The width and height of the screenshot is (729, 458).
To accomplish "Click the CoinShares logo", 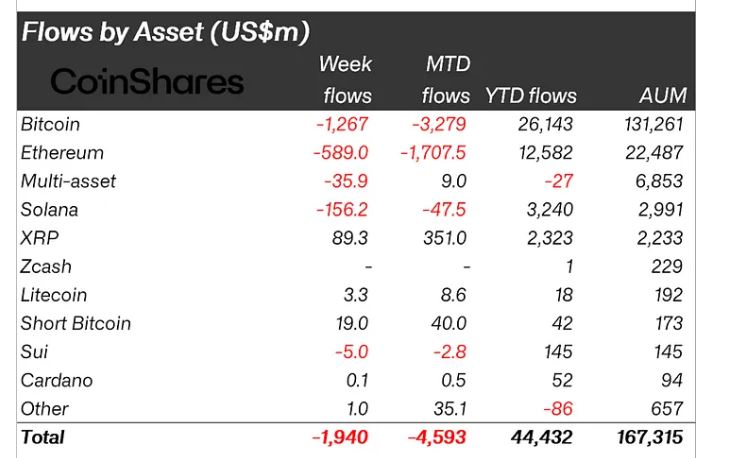I will (147, 82).
